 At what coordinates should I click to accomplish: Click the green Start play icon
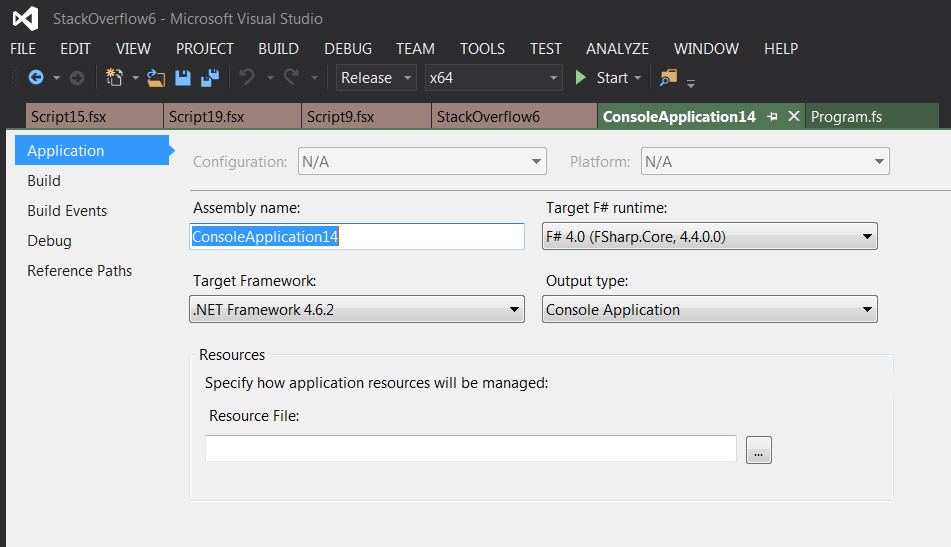pos(582,78)
